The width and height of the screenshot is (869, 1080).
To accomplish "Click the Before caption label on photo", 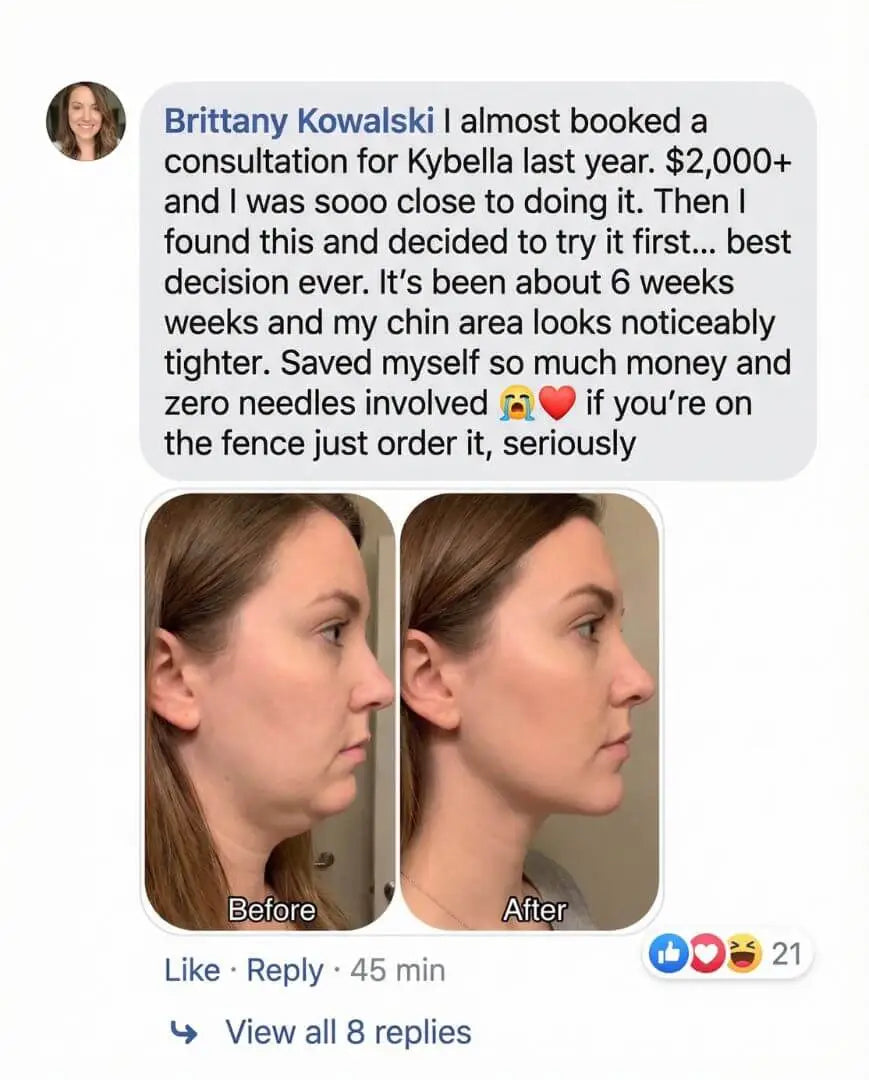I will 272,910.
